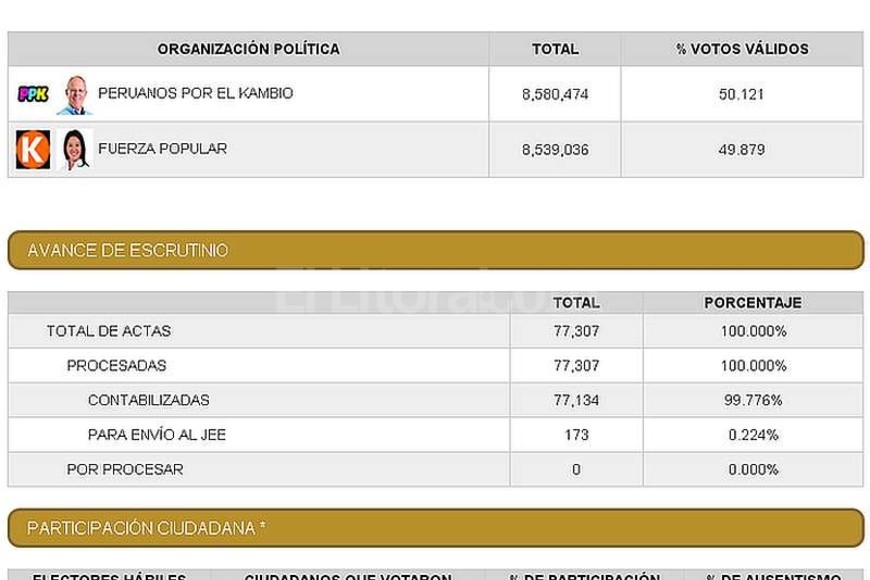Image resolution: width=870 pixels, height=580 pixels.
Task: Click the 8,580,474 vote total cell
Action: 555,94
